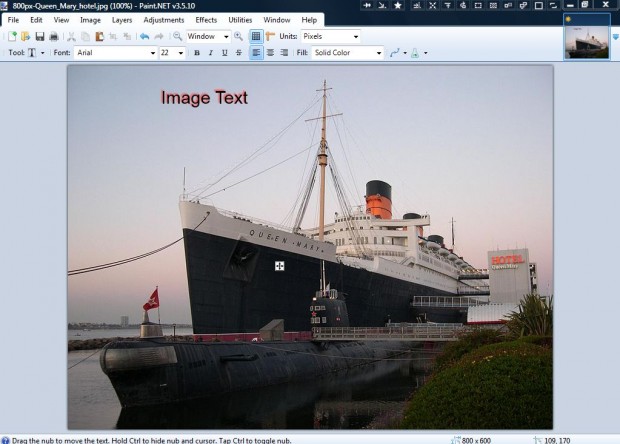
Task: Click the 'Image Text' on the canvas
Action: click(204, 98)
